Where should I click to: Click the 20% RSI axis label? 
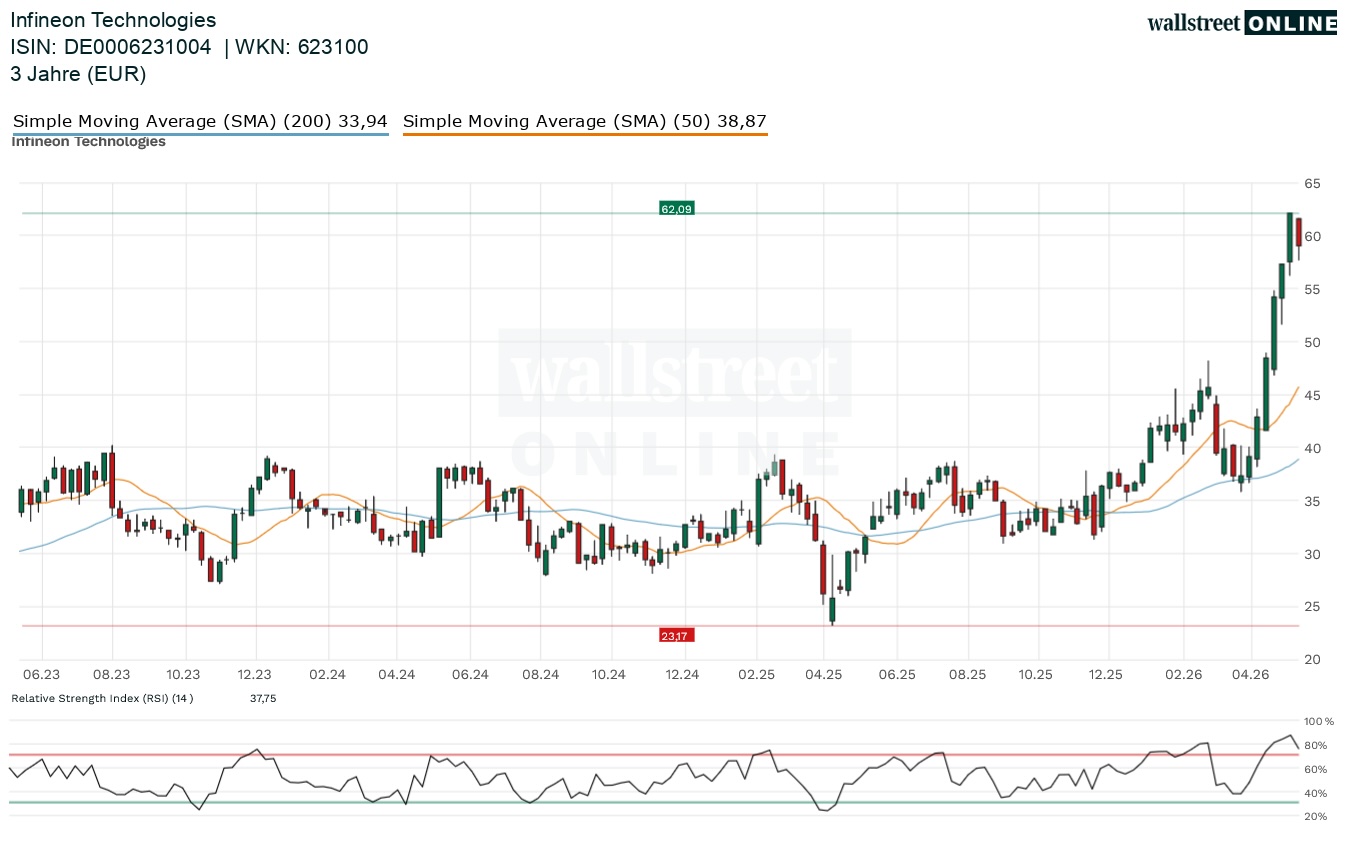tap(1316, 817)
